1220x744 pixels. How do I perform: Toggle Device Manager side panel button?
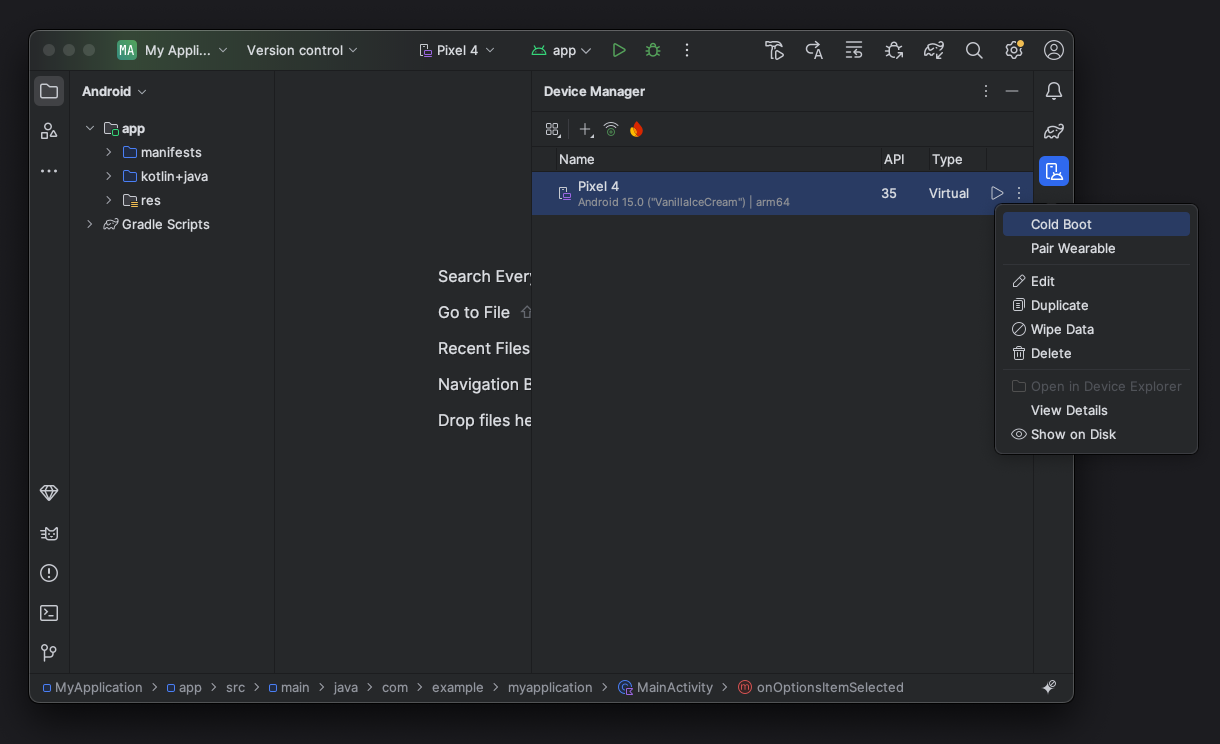[x=1053, y=171]
